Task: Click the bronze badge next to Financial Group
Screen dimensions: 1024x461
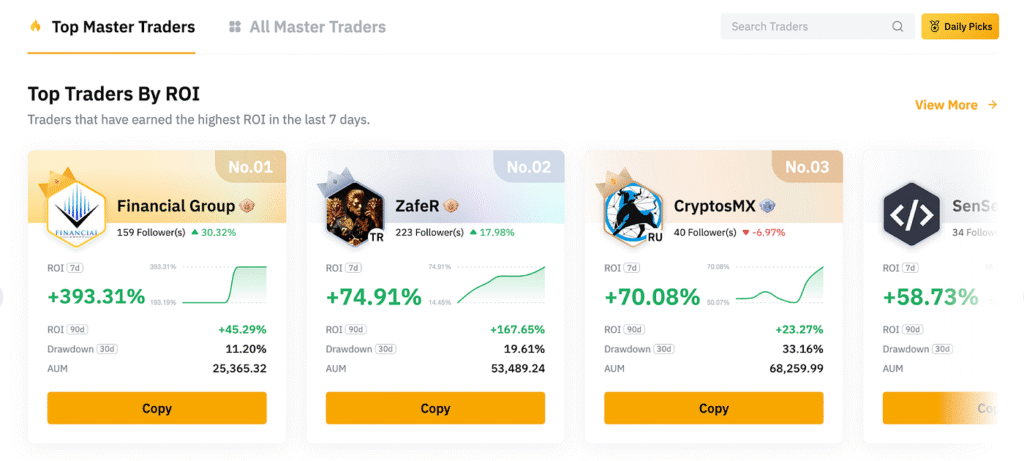Action: point(246,207)
